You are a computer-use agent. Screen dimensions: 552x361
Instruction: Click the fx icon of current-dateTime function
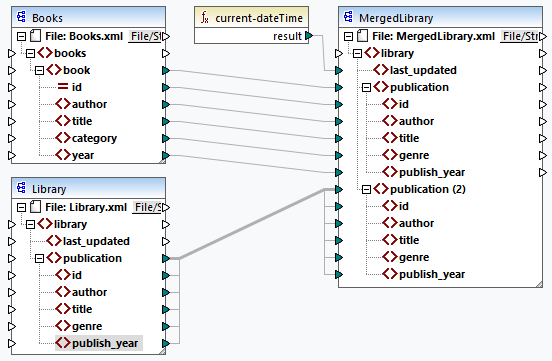click(x=205, y=17)
